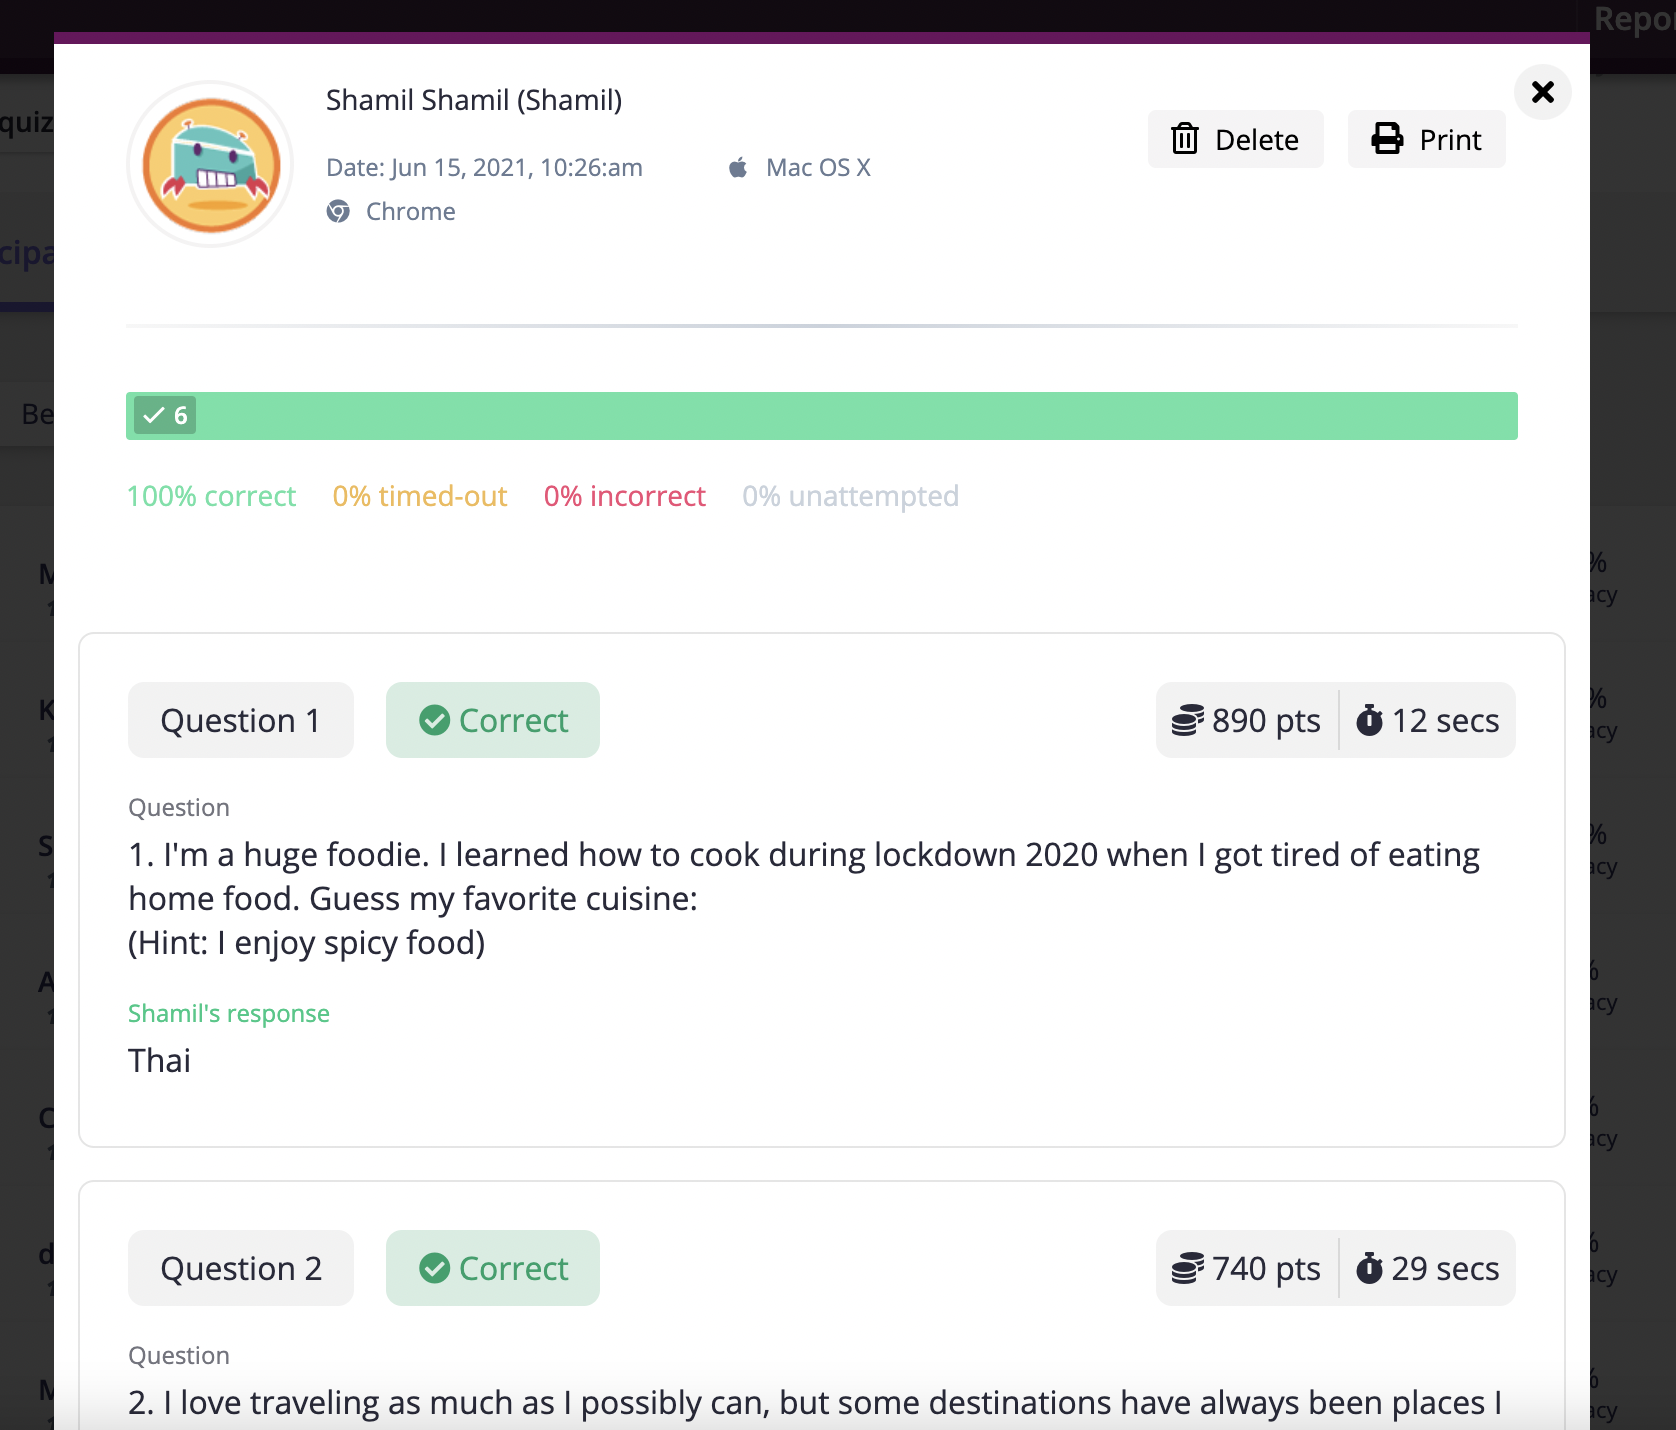Click the Correct badge for Question 1
Screen dimensions: 1676x1430
493,720
